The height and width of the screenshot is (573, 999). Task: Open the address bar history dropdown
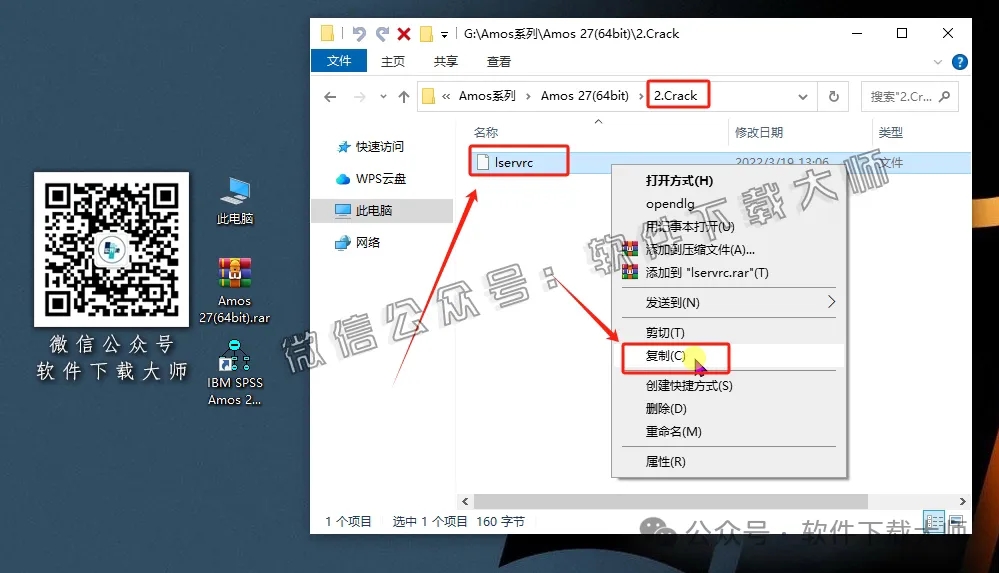(x=803, y=97)
